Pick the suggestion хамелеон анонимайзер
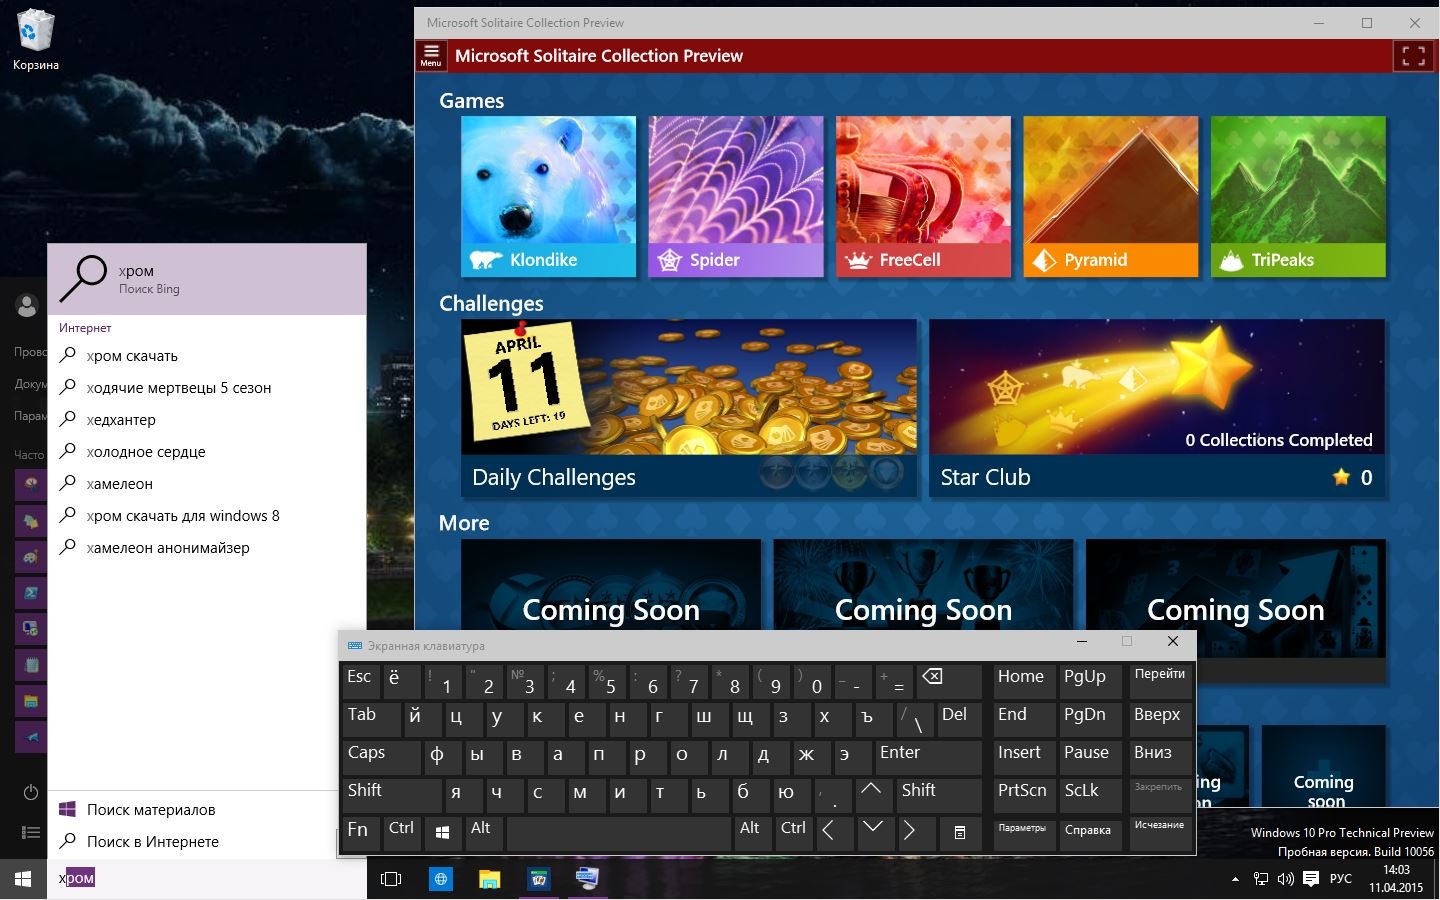Image resolution: width=1440 pixels, height=900 pixels. pos(207,548)
